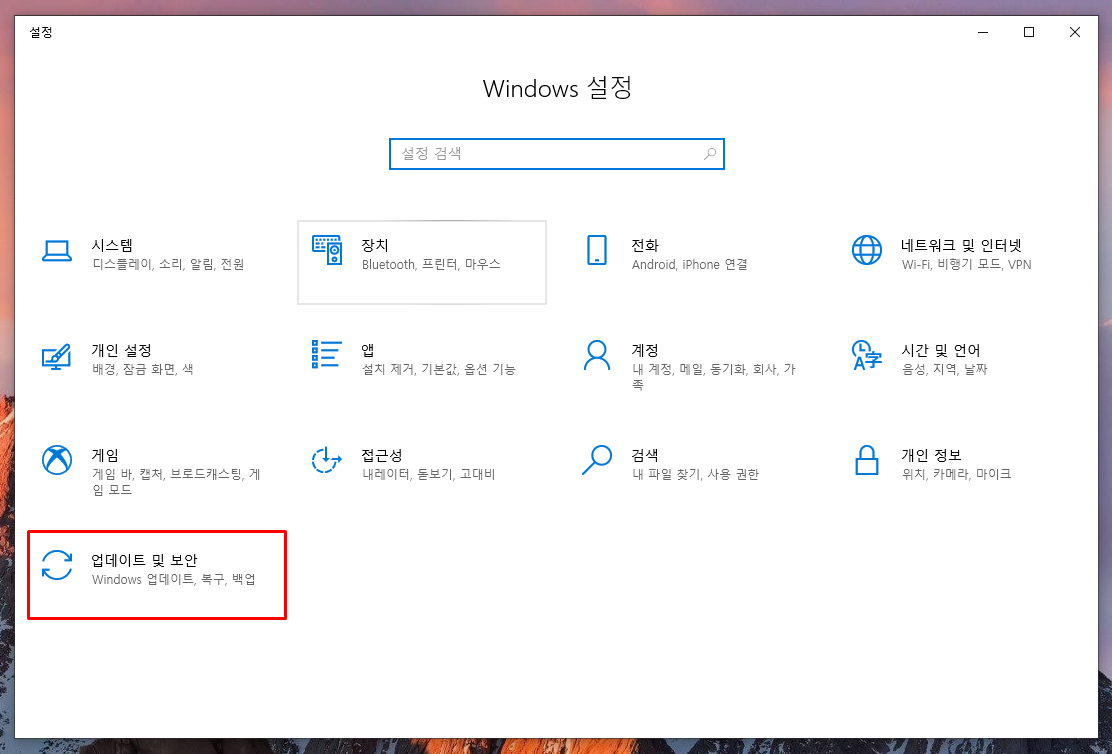
Task: Open the 개인 정보 padlock icon
Action: coord(867,460)
